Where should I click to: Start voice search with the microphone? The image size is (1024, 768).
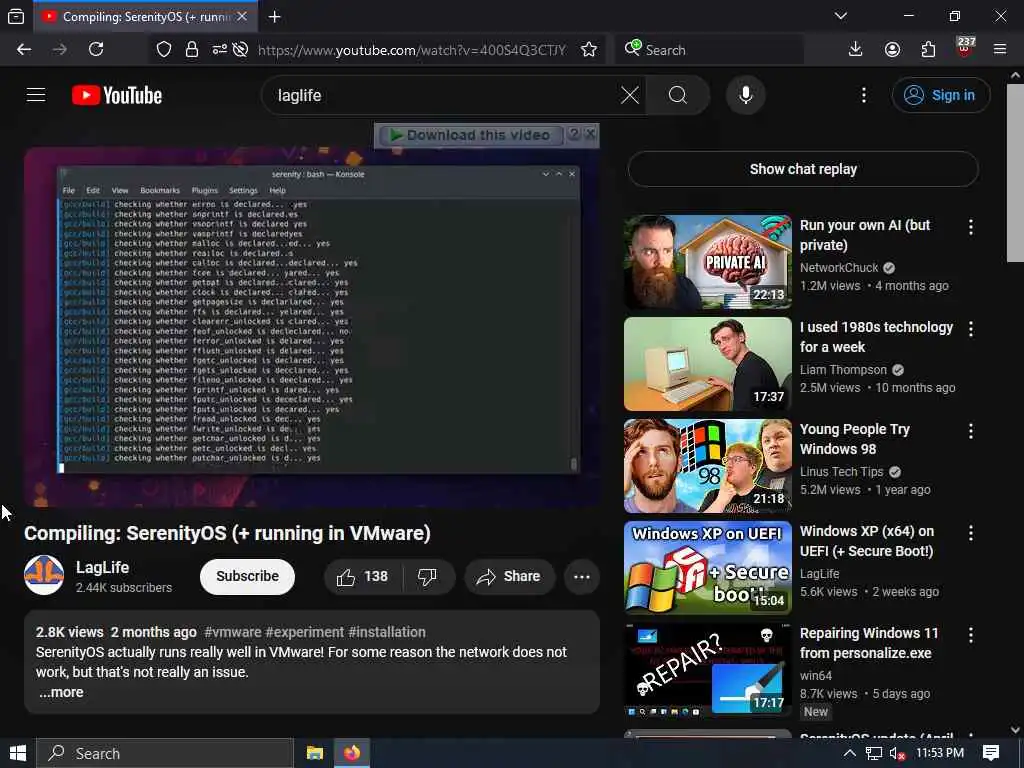pyautogui.click(x=746, y=95)
